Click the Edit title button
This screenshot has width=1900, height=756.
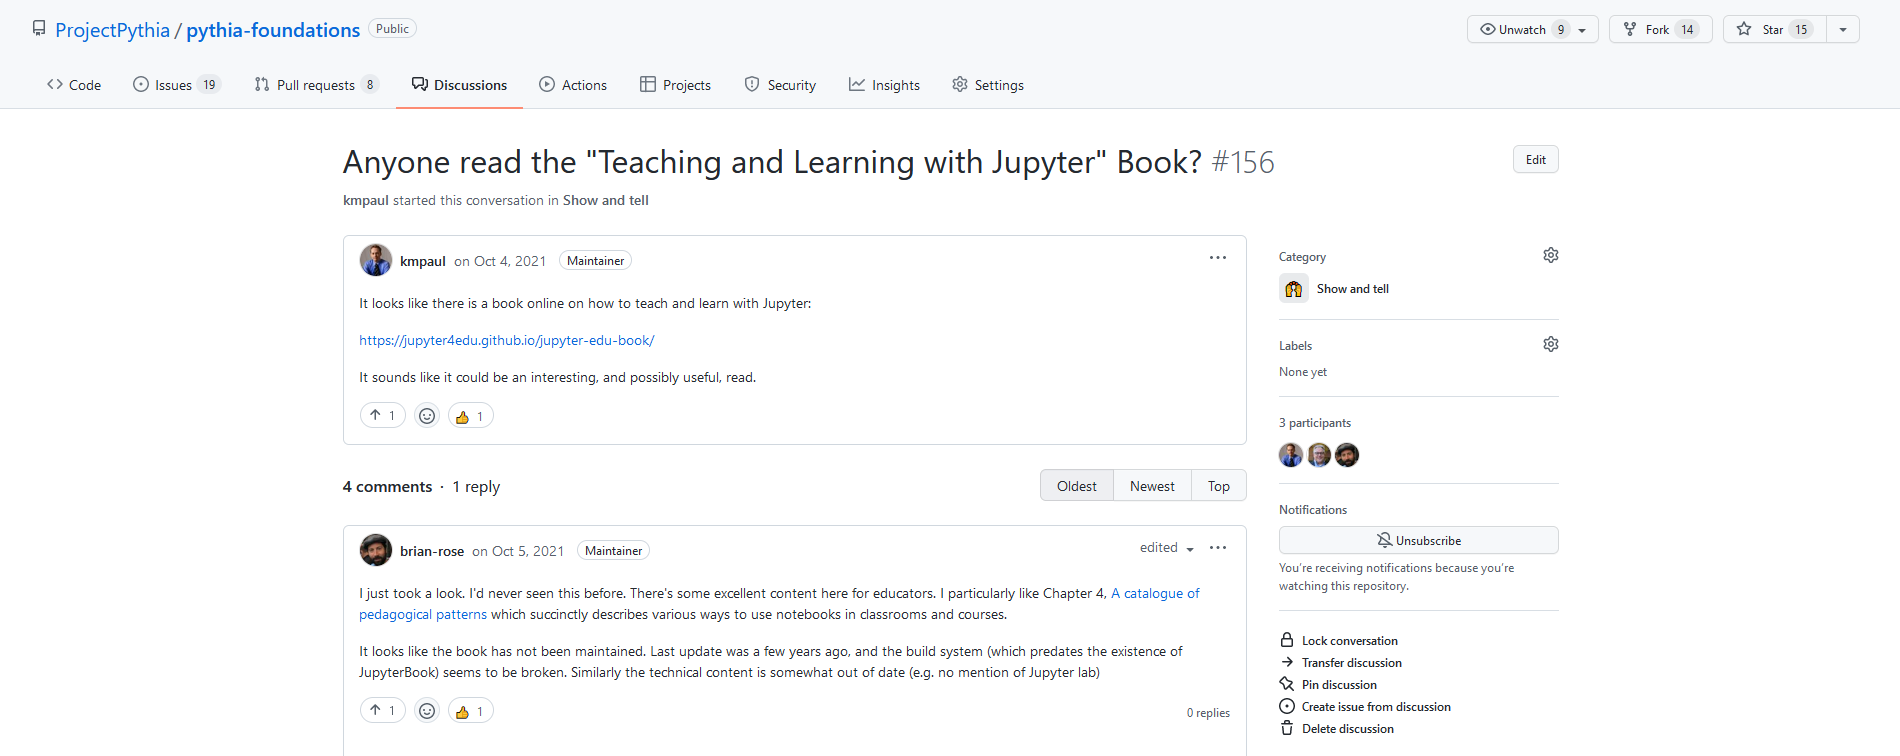(1535, 160)
